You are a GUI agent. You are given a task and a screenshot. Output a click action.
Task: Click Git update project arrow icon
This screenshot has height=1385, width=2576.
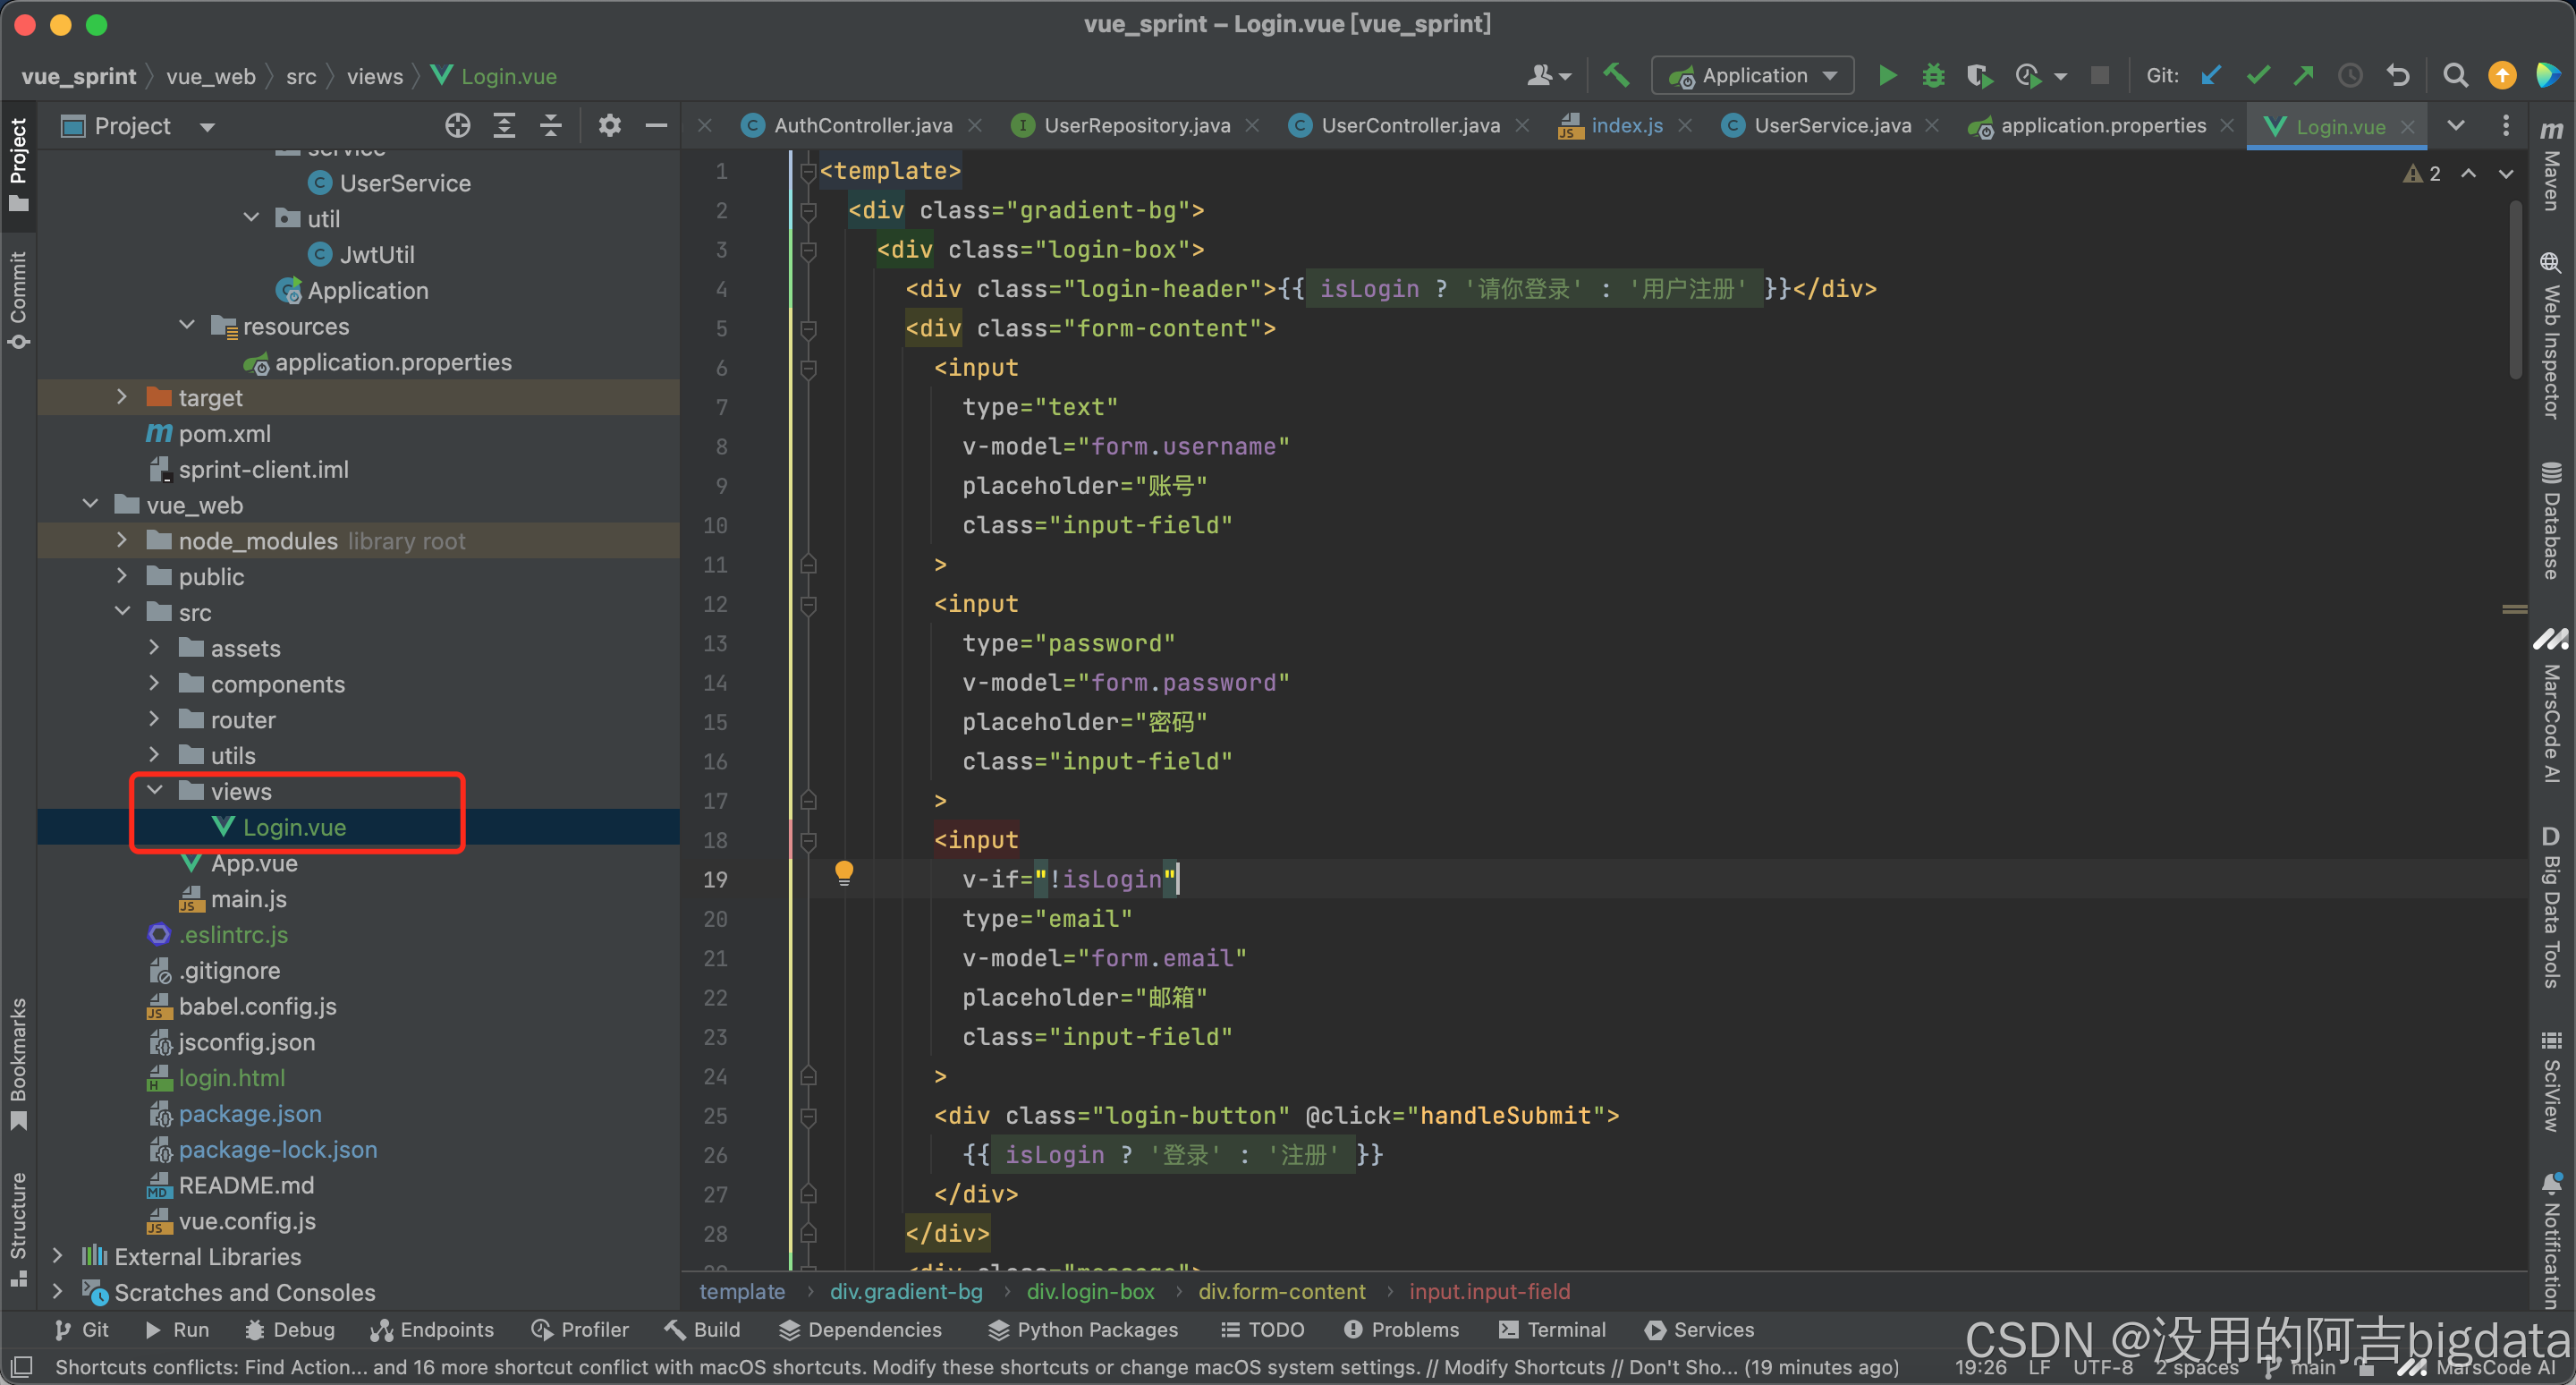[x=2211, y=76]
